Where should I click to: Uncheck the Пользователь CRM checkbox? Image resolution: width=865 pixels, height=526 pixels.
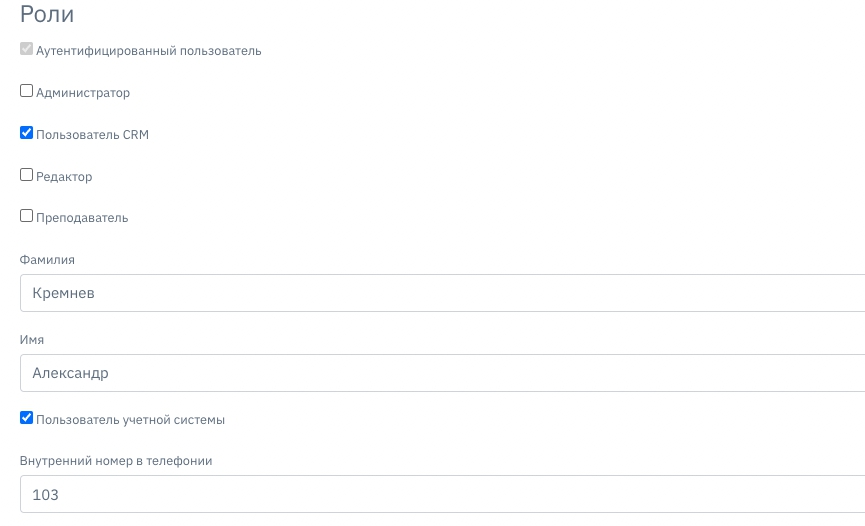(x=26, y=132)
